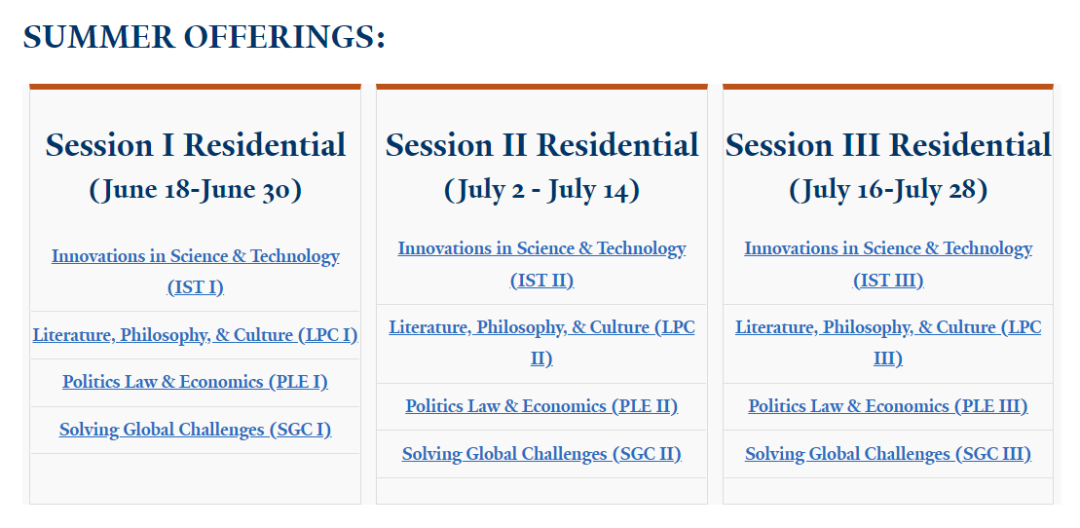This screenshot has height=528, width=1080.
Task: Visit Innovations in Science & Technology (IST III) link
Action: point(888,249)
